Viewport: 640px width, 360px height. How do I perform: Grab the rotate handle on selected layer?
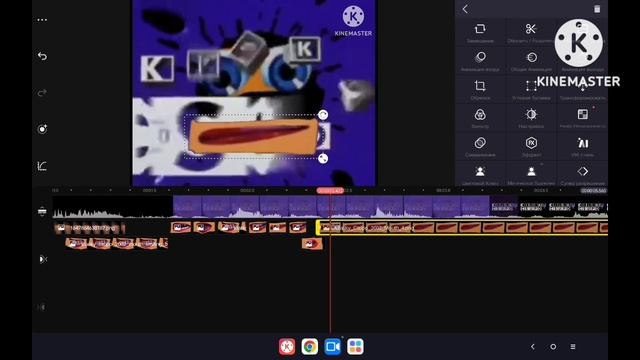click(x=323, y=115)
